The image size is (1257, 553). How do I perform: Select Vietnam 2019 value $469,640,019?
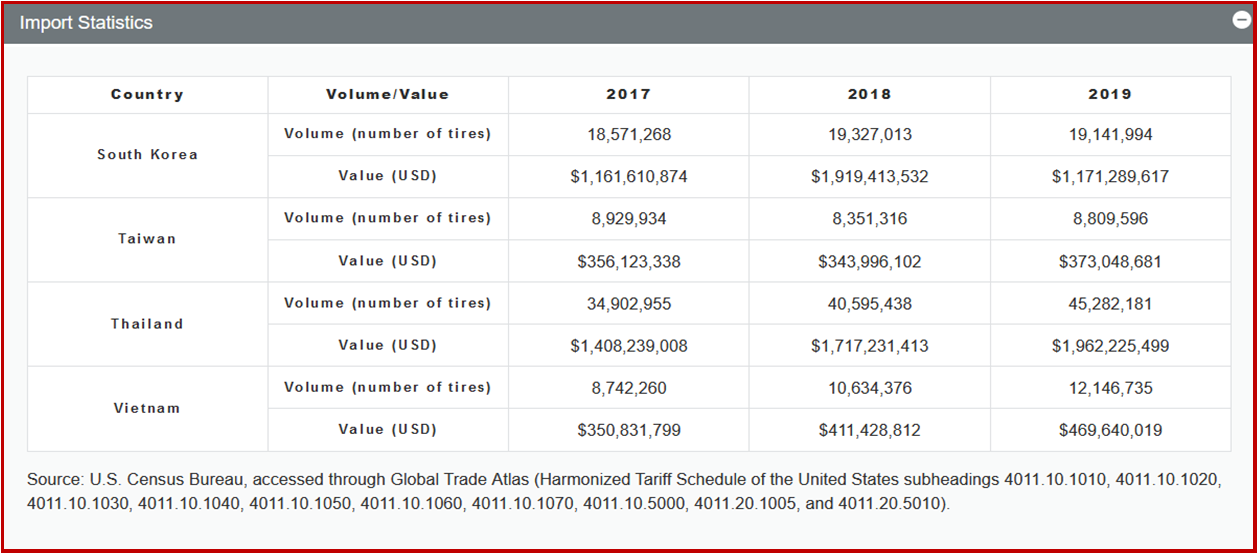[x=1110, y=431]
